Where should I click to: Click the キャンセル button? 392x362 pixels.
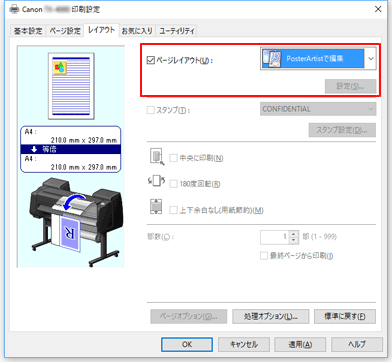tap(244, 344)
